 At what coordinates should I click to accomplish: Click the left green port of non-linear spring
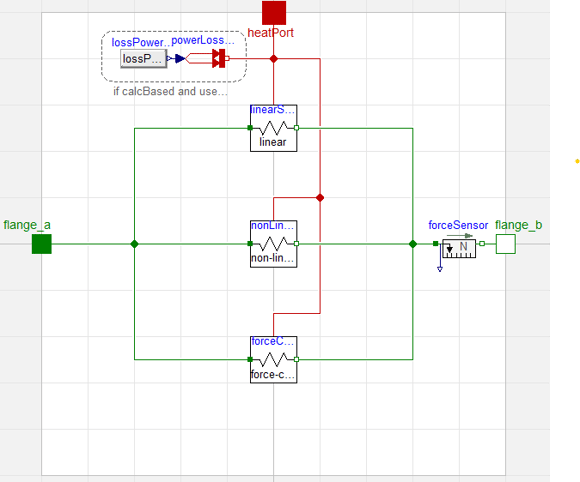point(250,244)
